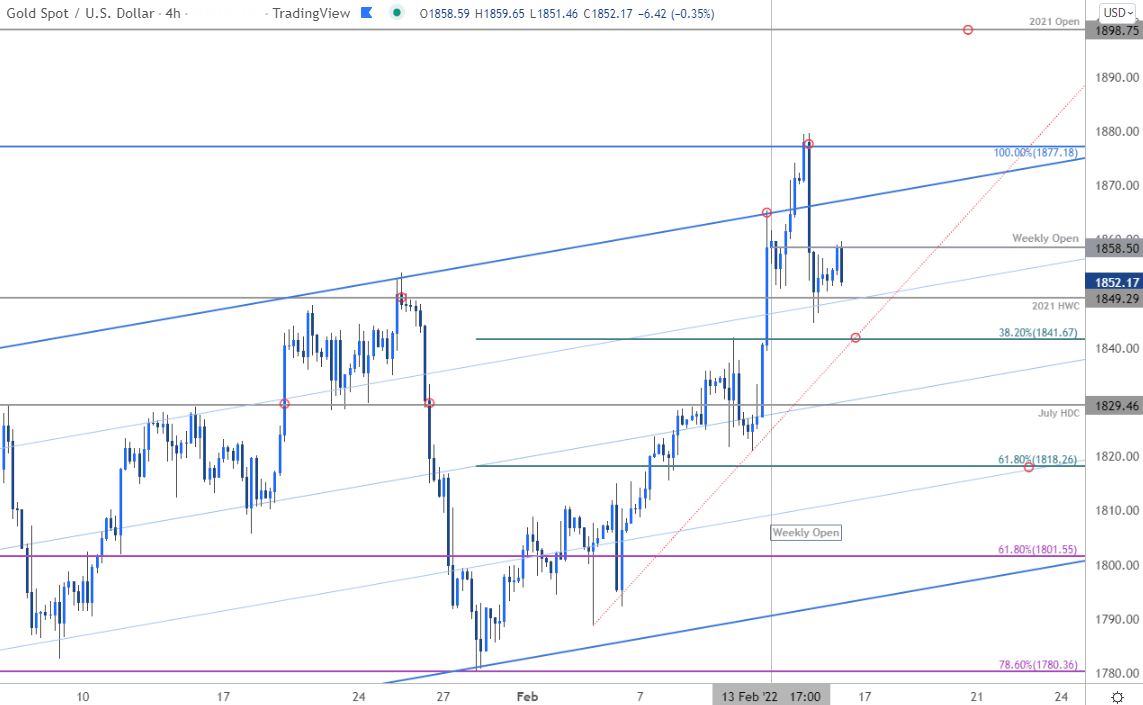Screen dimensions: 1143x705
Task: Click the 4h interval label
Action: click(x=173, y=13)
